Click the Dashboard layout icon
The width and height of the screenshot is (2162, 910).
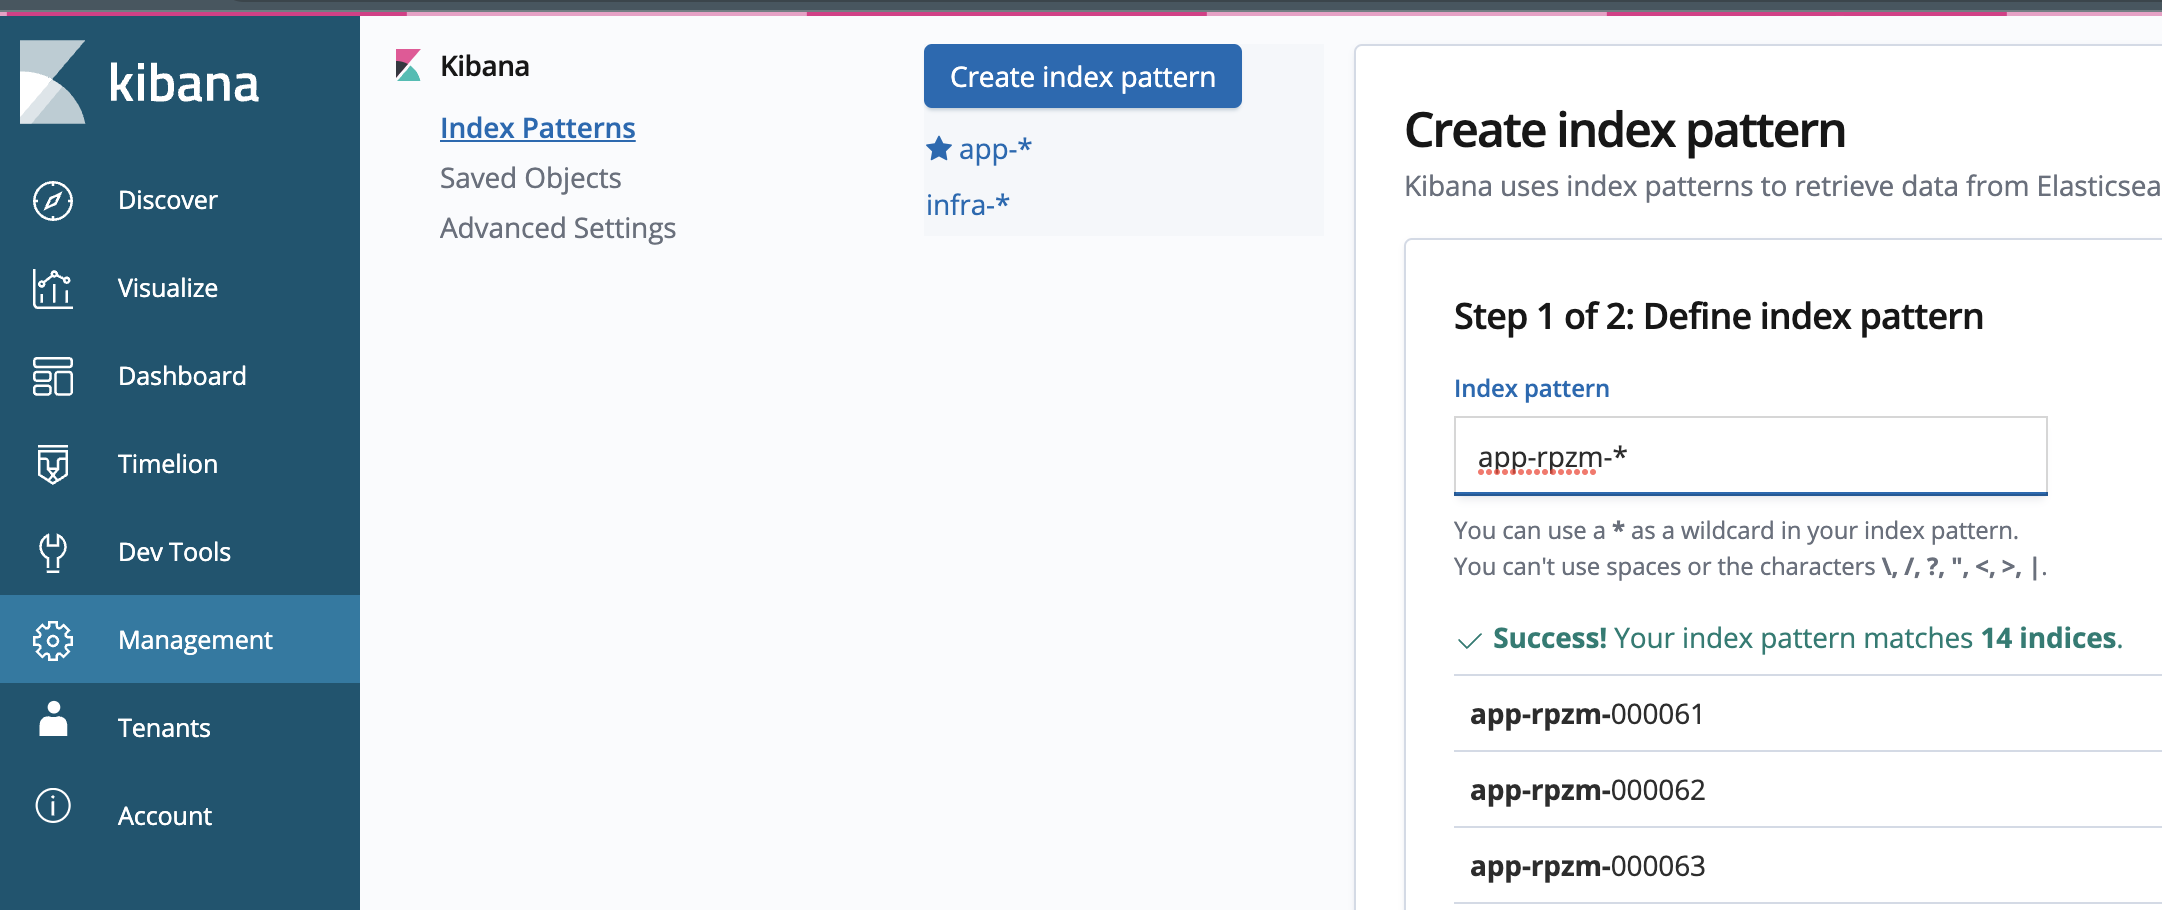(53, 376)
